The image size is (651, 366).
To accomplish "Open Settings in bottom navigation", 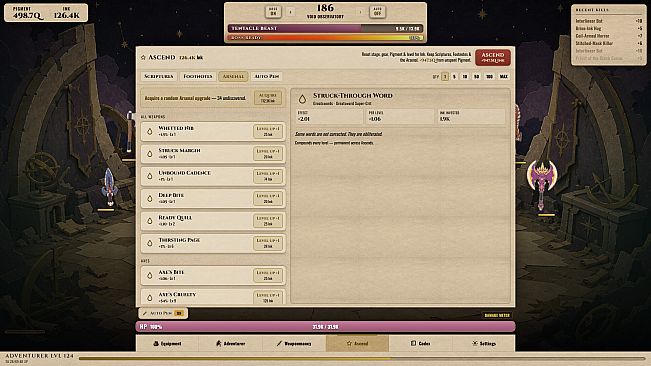I will (484, 344).
